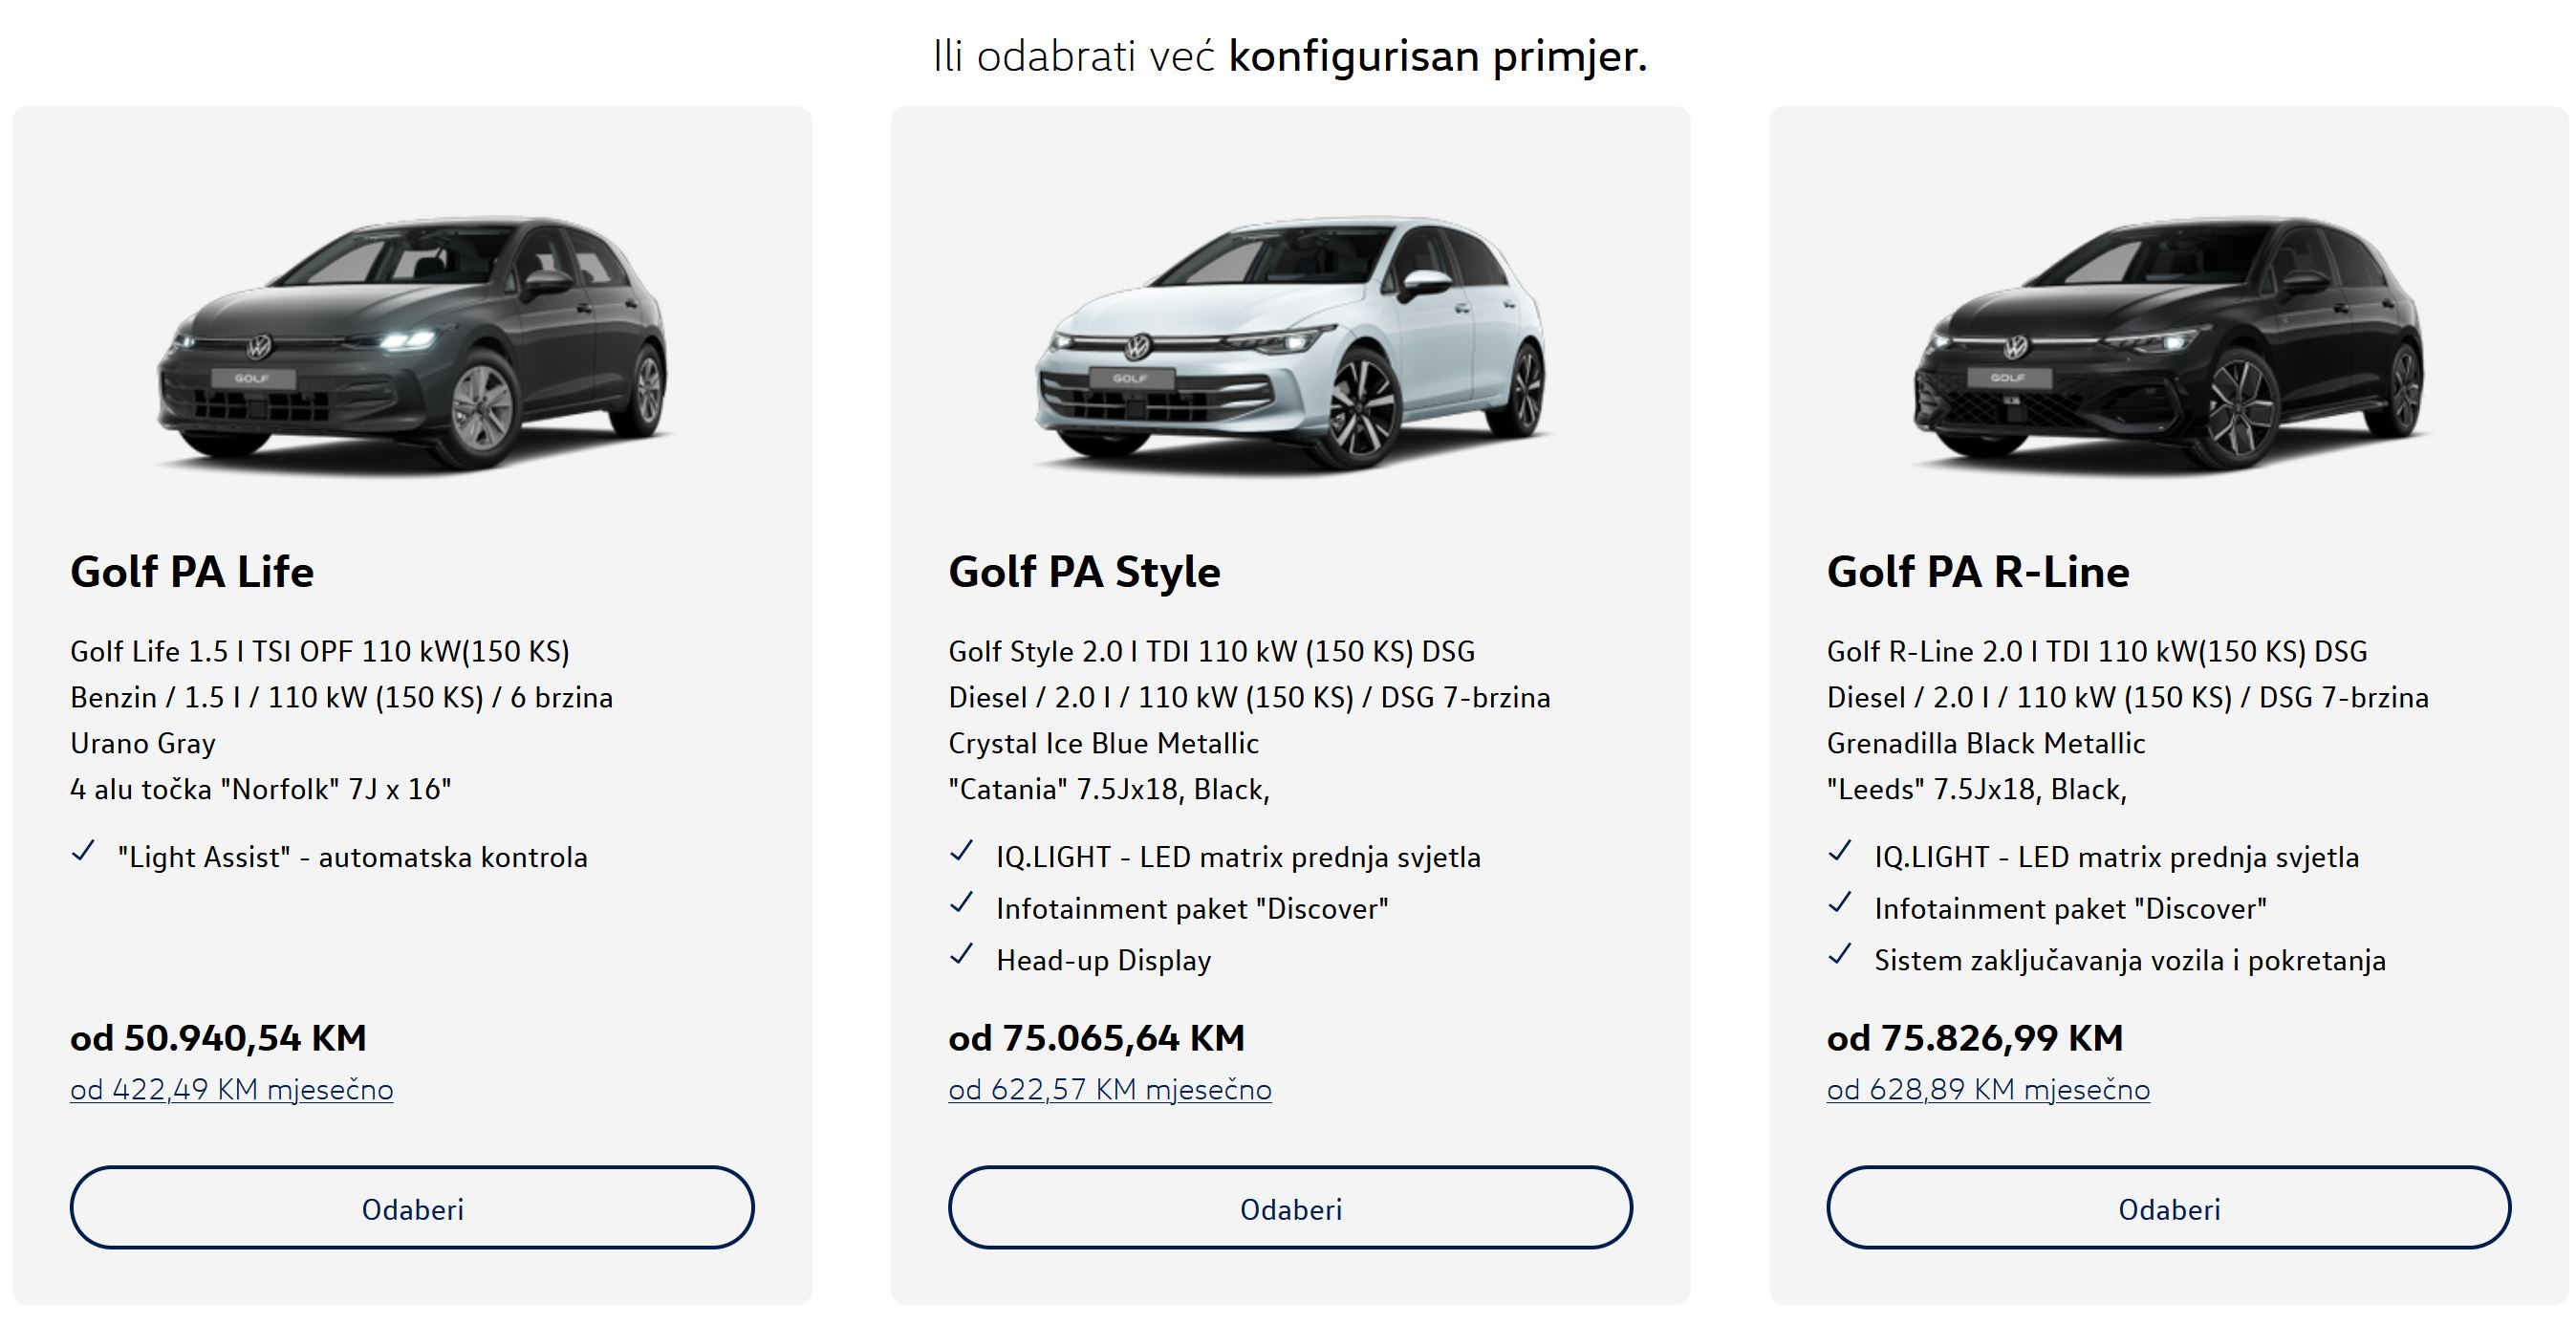Click the ice blue Golf PA Style car image
The height and width of the screenshot is (1325, 2576).
point(1290,343)
